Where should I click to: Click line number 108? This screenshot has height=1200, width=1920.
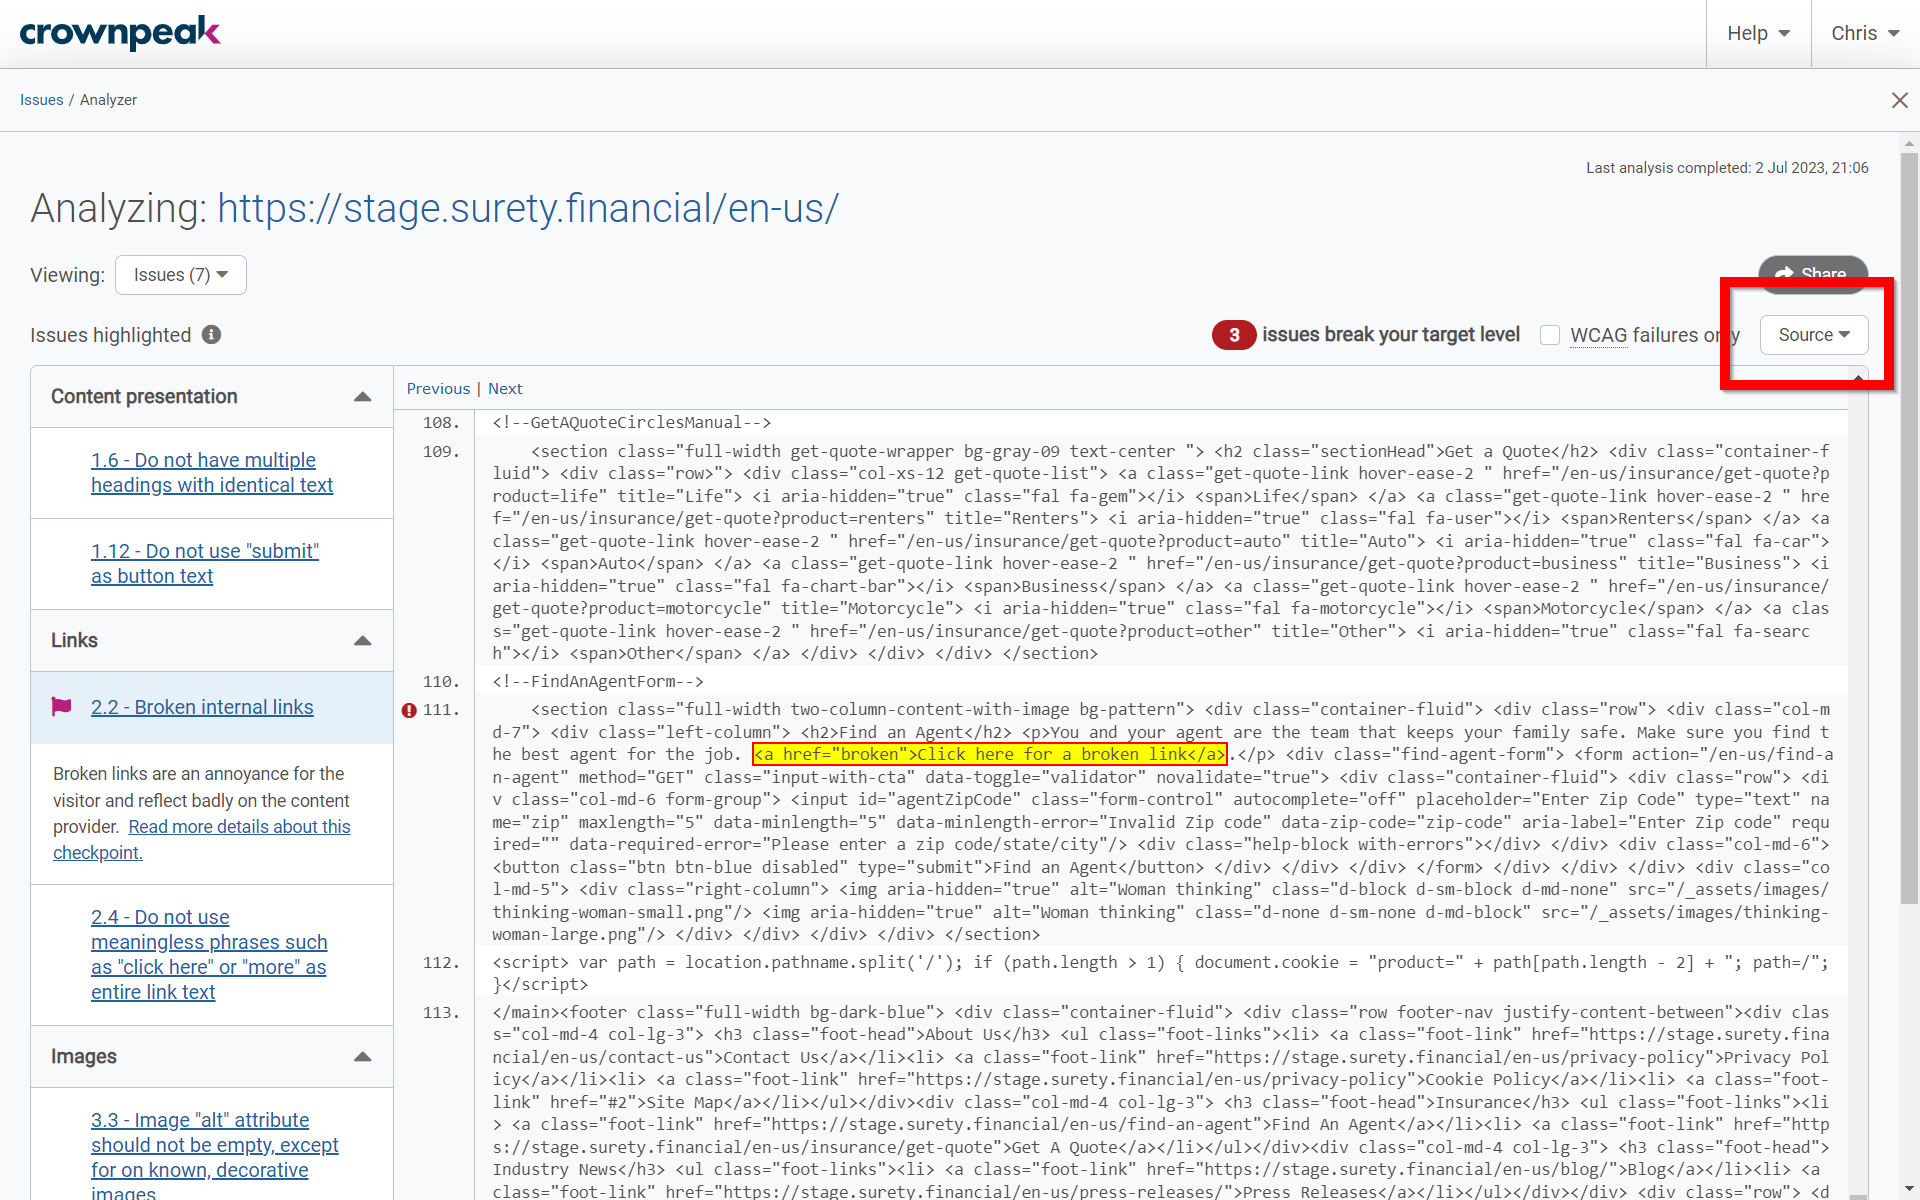click(441, 423)
